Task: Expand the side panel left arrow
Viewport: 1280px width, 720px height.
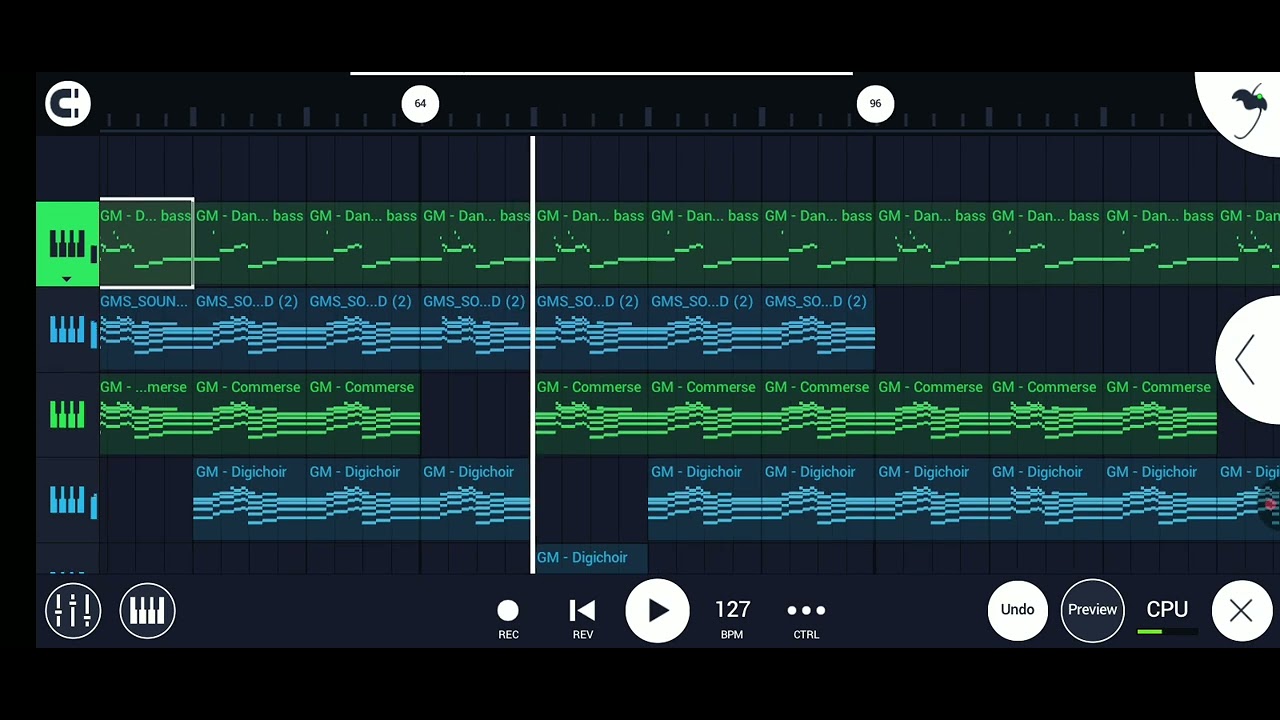Action: click(1246, 360)
